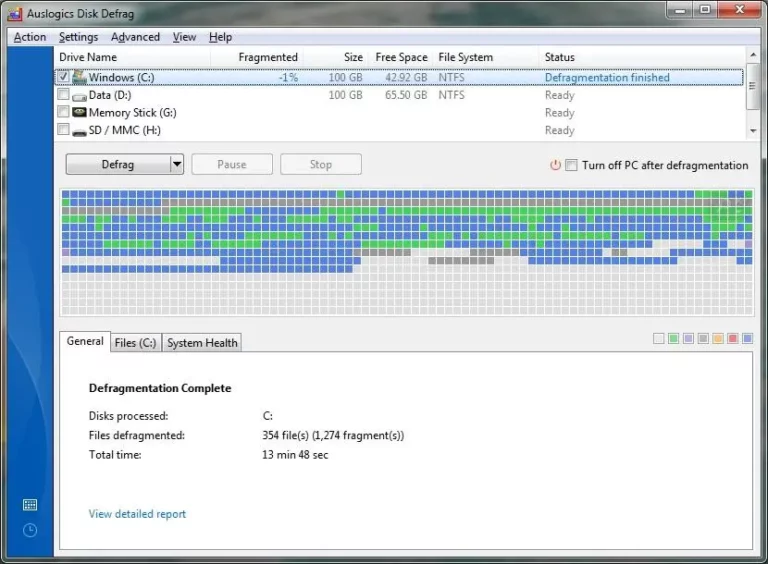
Task: Open the Action menu
Action: (x=30, y=37)
